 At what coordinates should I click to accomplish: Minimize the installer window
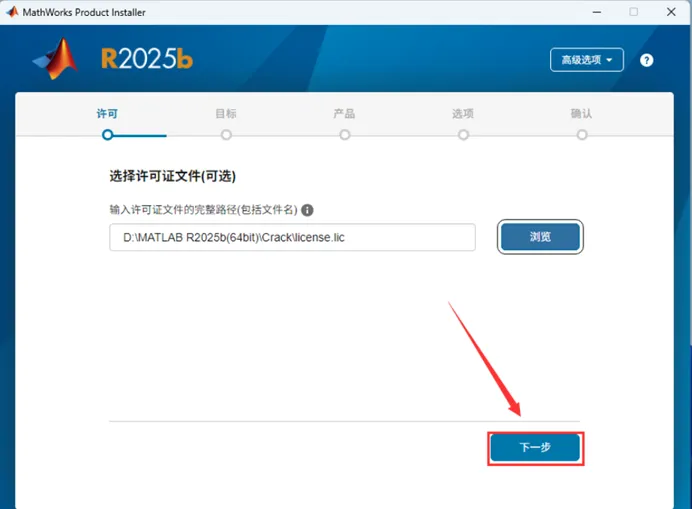[x=597, y=12]
